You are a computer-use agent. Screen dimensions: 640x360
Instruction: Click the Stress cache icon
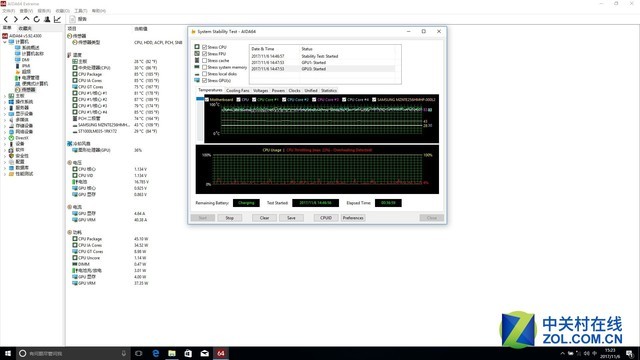[x=197, y=60]
